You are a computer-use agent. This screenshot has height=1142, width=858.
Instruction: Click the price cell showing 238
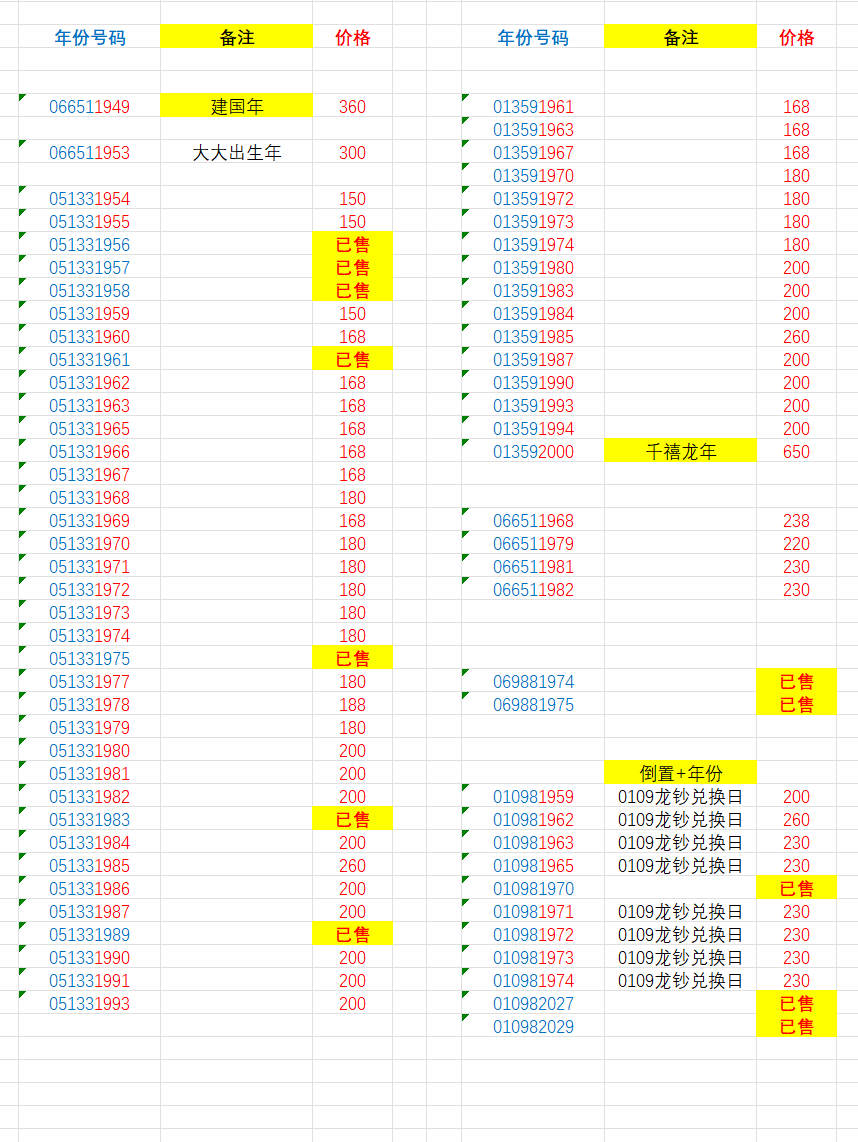tap(796, 521)
